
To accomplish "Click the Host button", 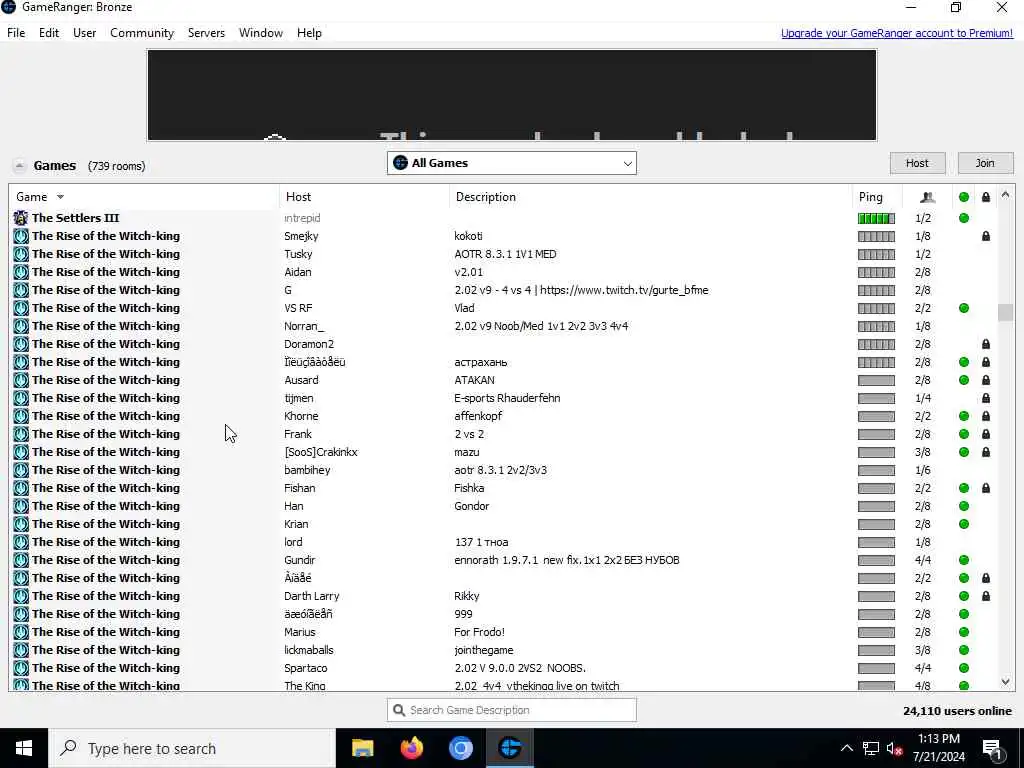I will pyautogui.click(x=917, y=163).
